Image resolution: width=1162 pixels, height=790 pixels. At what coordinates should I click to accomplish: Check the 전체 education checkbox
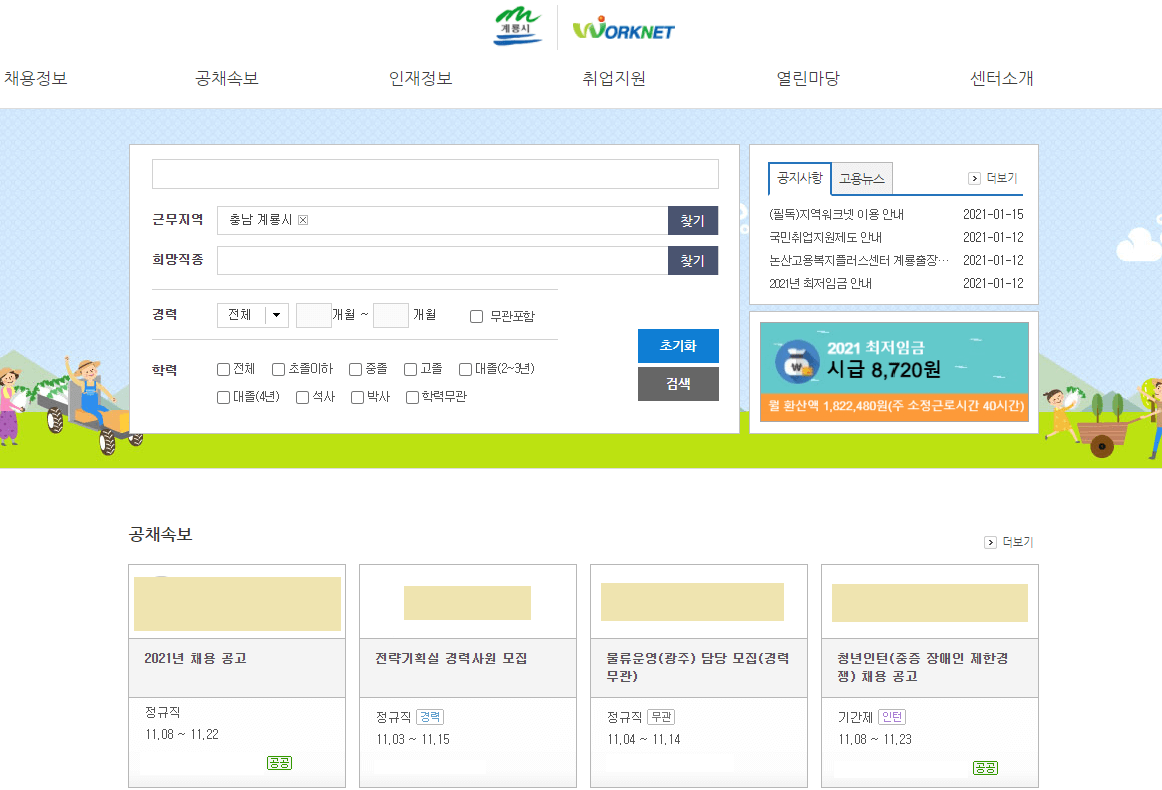223,369
